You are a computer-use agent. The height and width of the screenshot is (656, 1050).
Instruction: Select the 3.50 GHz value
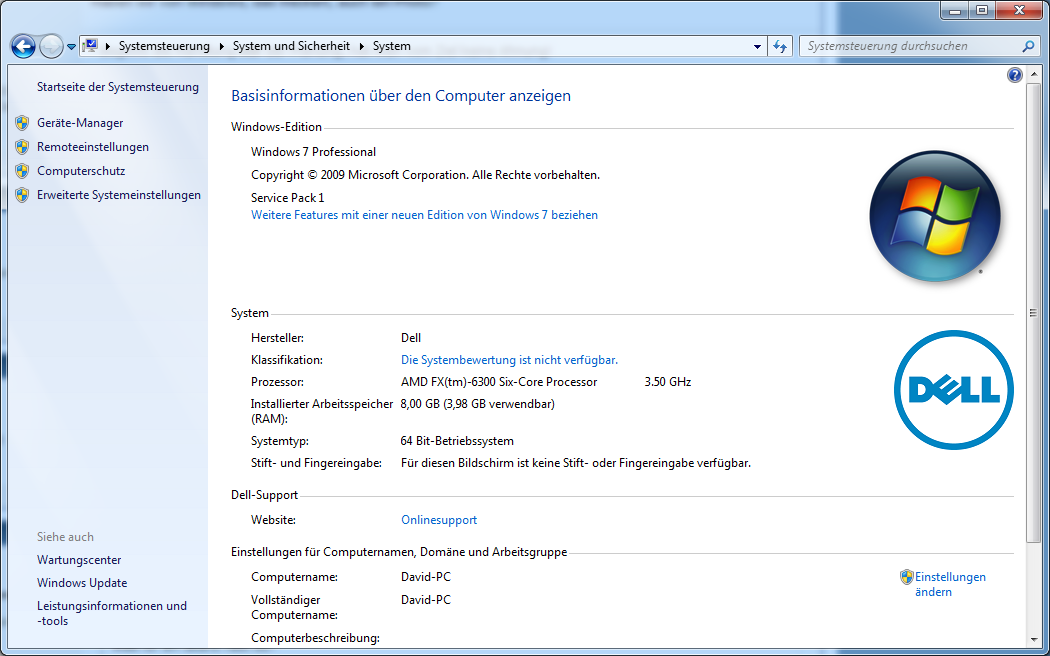[x=668, y=382]
